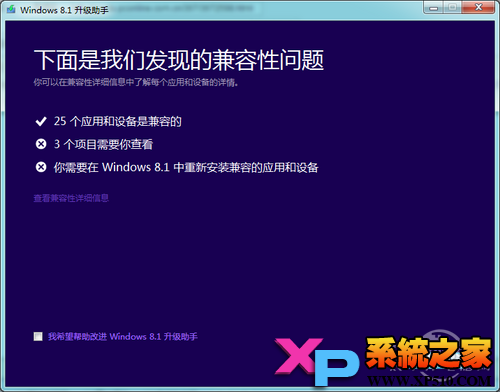Select the text 3 个项目需要你查看

(x=103, y=144)
